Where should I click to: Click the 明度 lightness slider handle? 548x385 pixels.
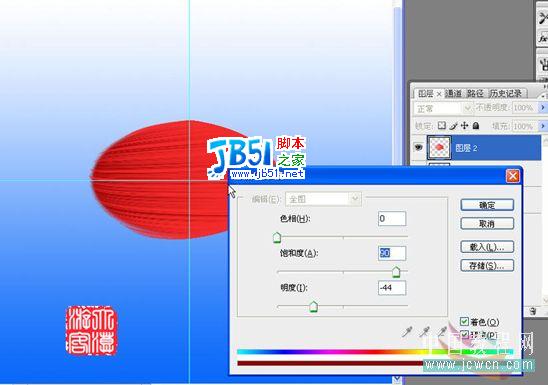313,306
